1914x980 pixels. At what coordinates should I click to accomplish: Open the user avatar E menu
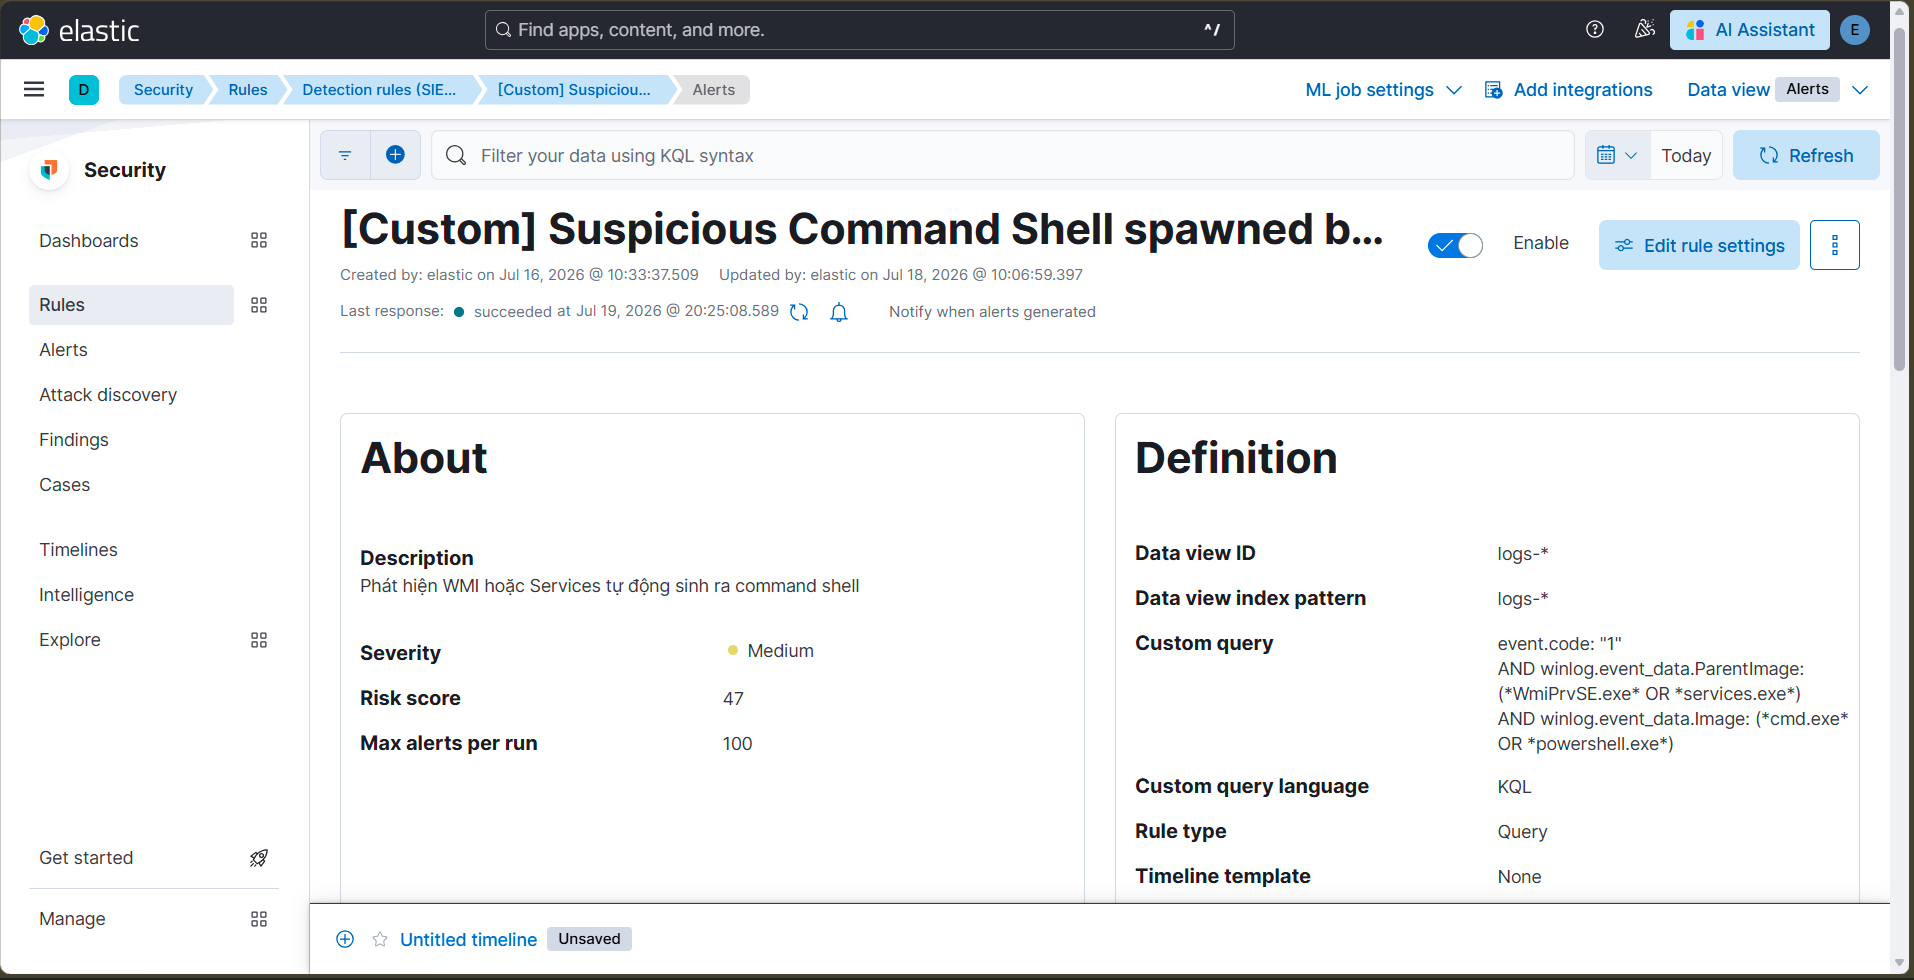(x=1855, y=30)
